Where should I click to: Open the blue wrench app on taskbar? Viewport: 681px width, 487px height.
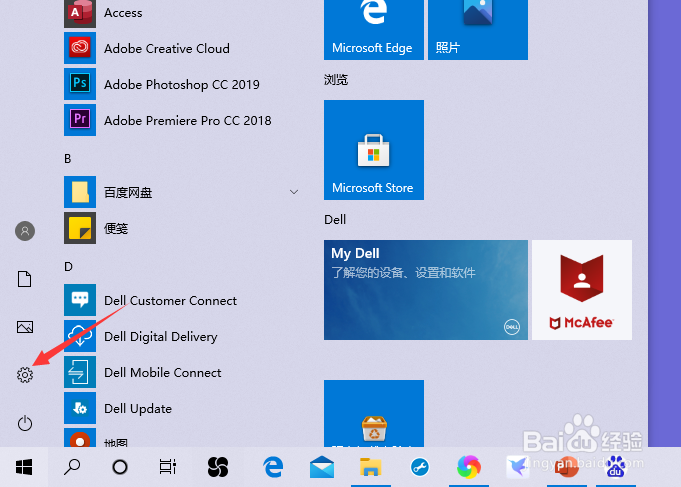(x=420, y=467)
